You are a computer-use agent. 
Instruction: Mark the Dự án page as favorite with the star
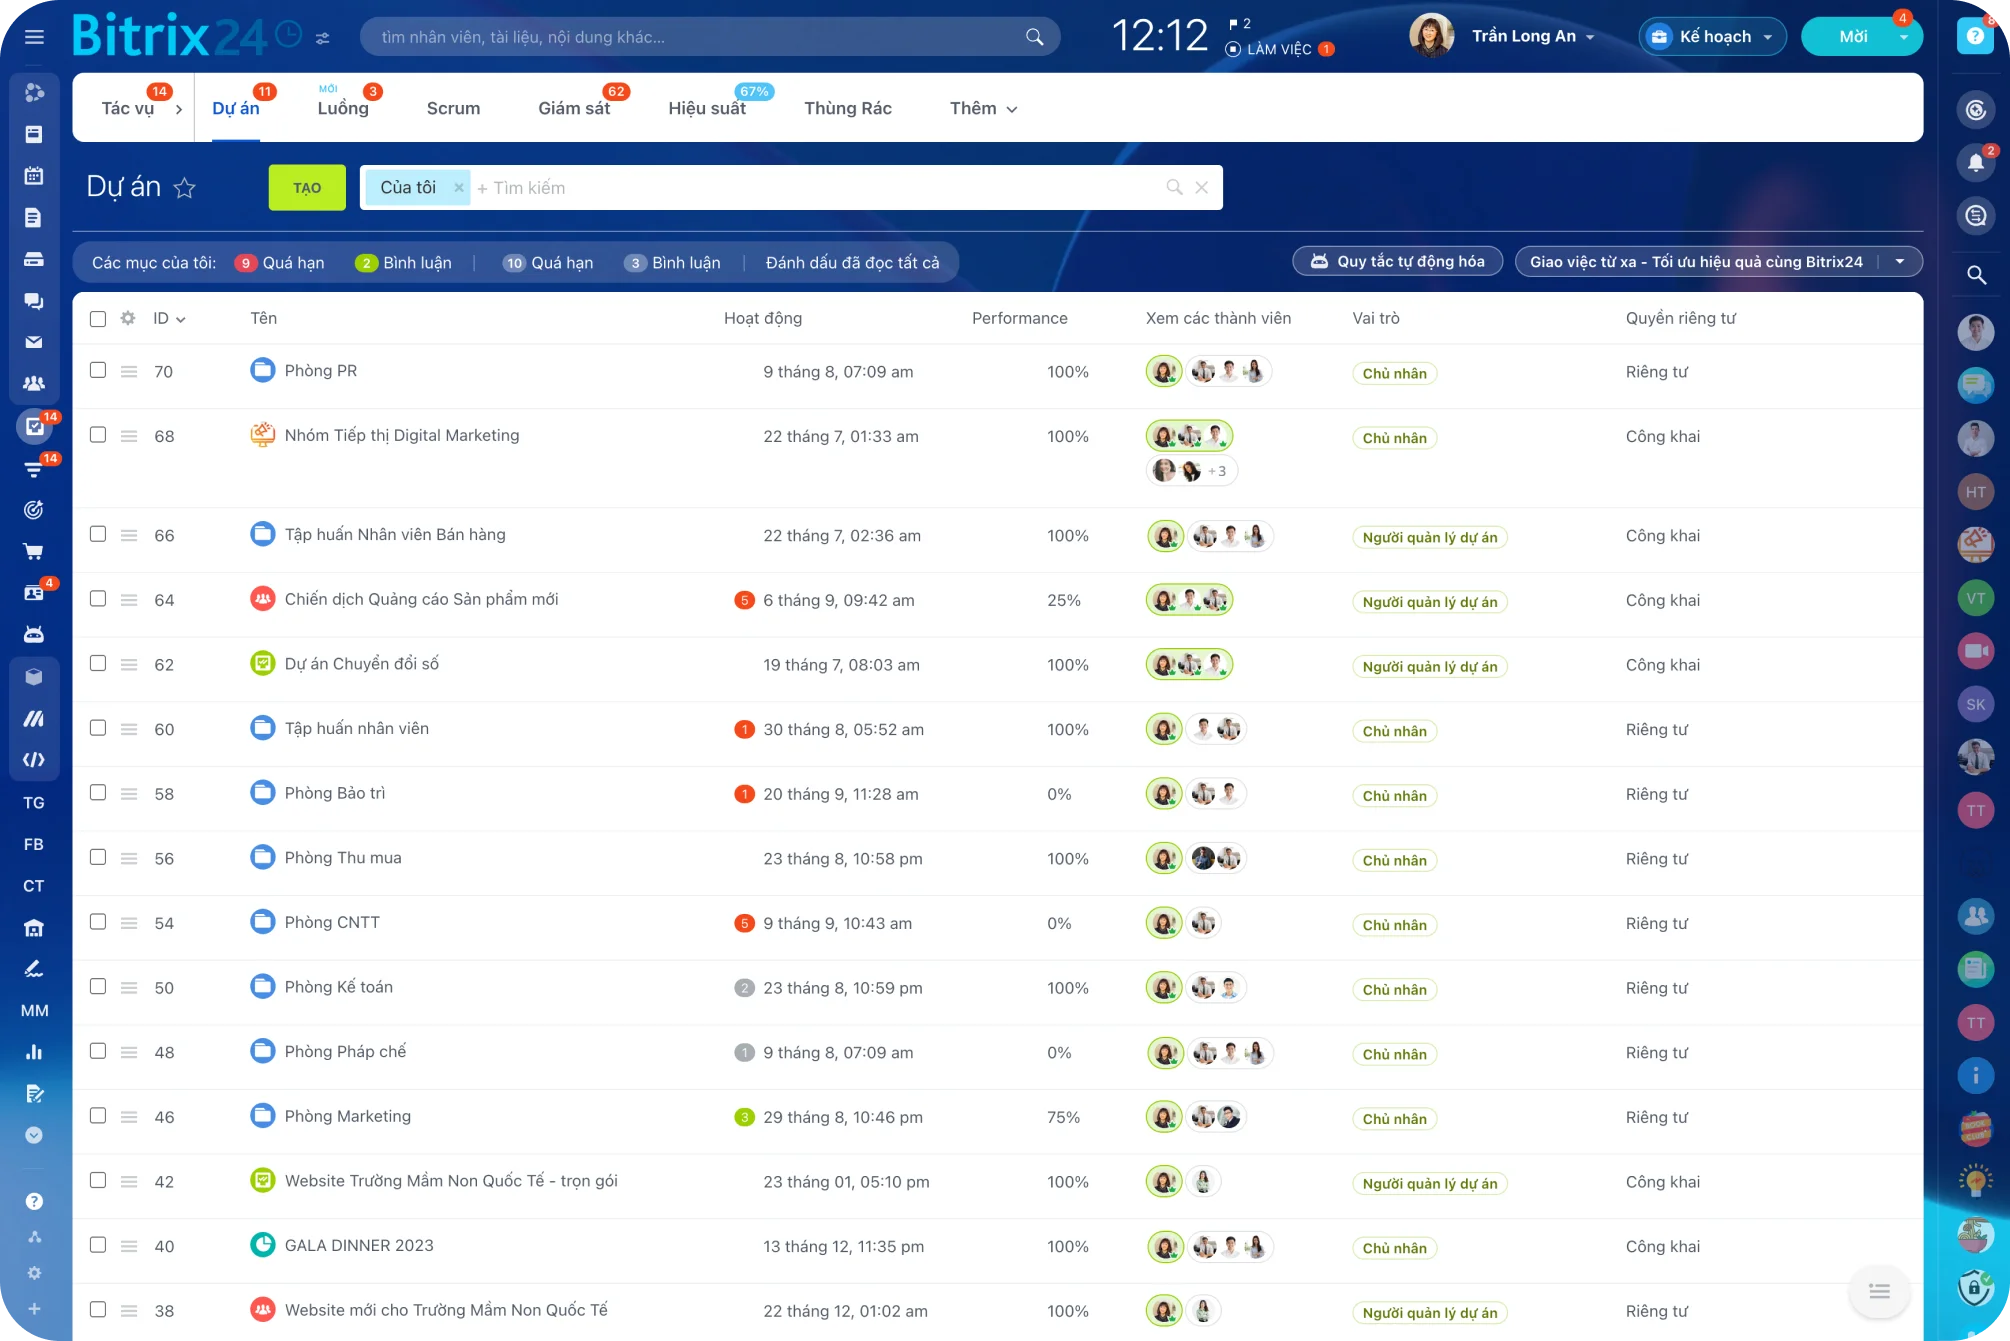click(185, 188)
